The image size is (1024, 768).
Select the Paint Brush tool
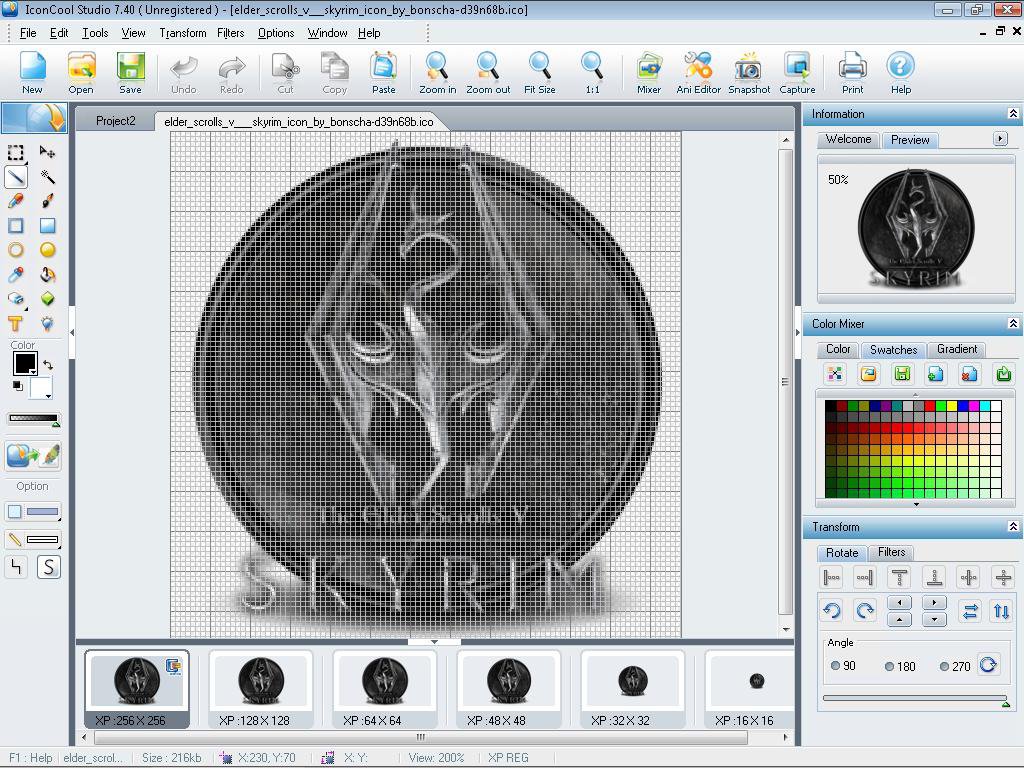tap(46, 201)
